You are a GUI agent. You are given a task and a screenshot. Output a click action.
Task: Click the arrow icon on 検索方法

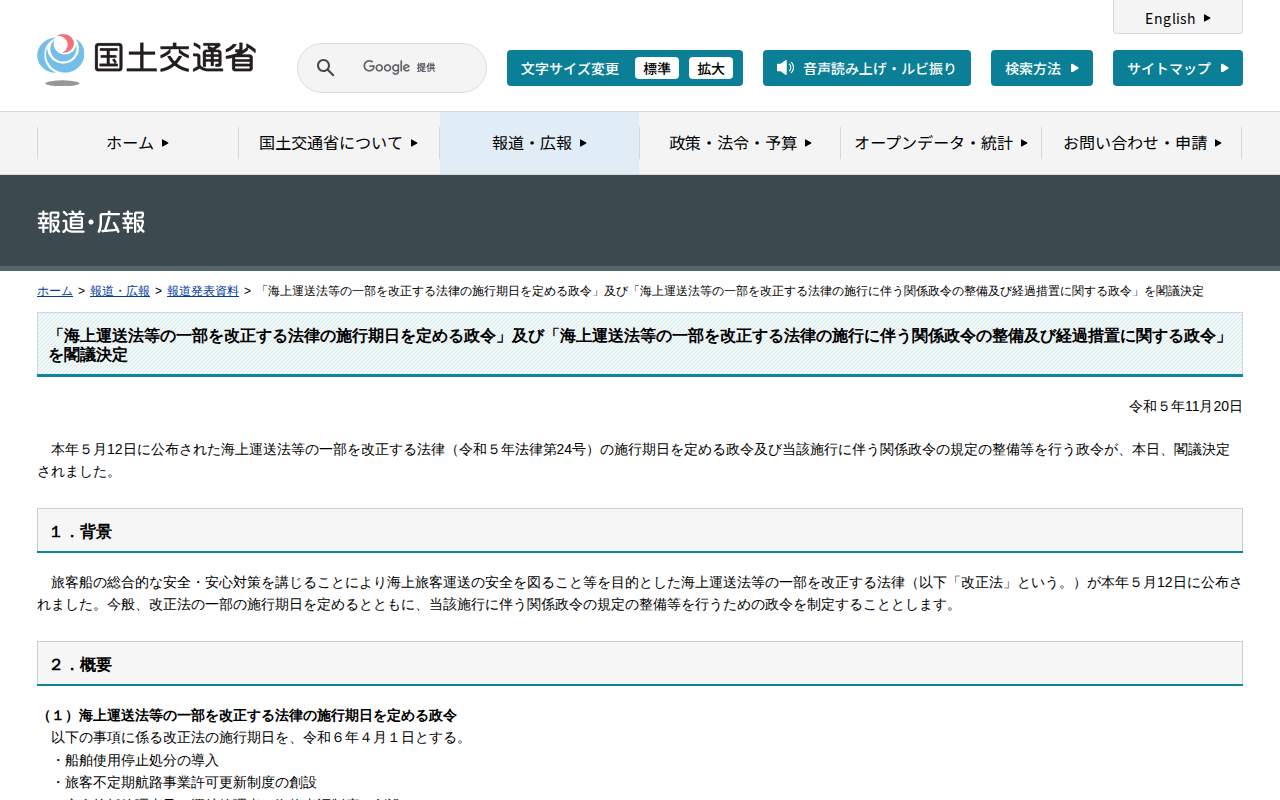[1074, 68]
